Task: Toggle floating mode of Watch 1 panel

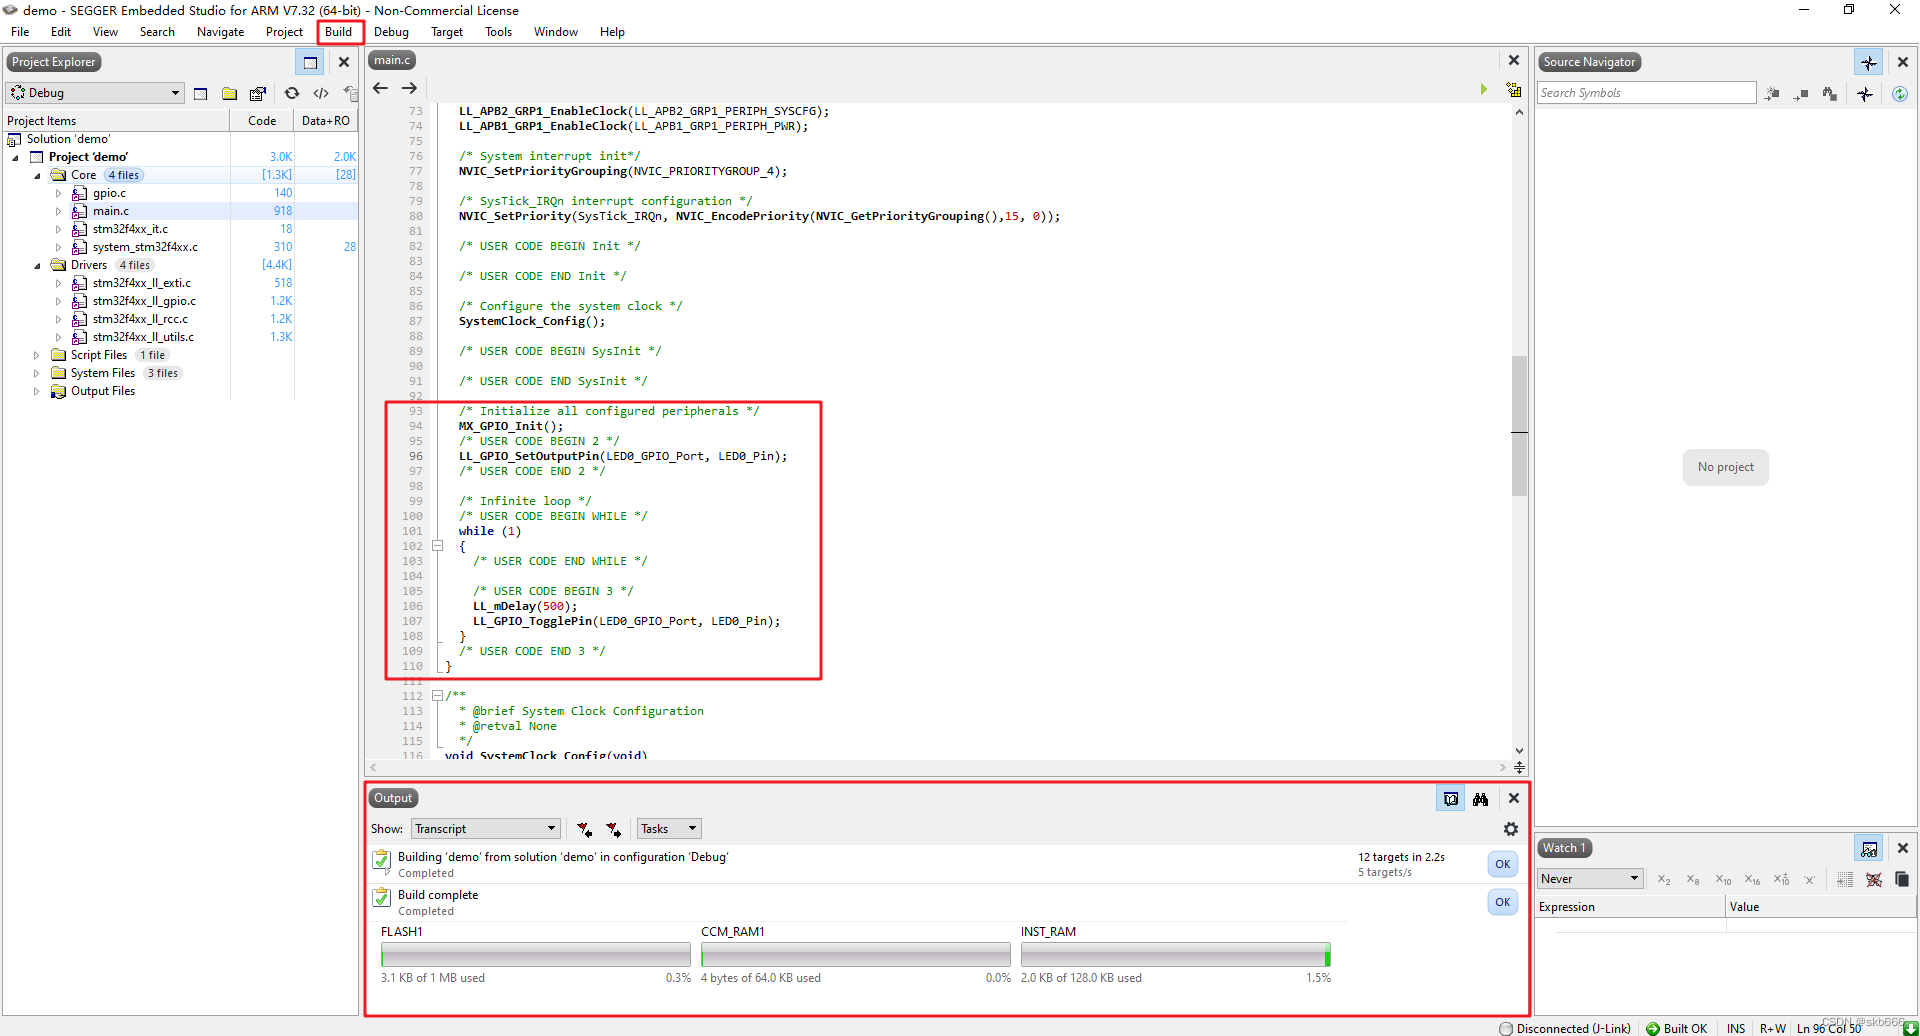Action: pos(1868,848)
